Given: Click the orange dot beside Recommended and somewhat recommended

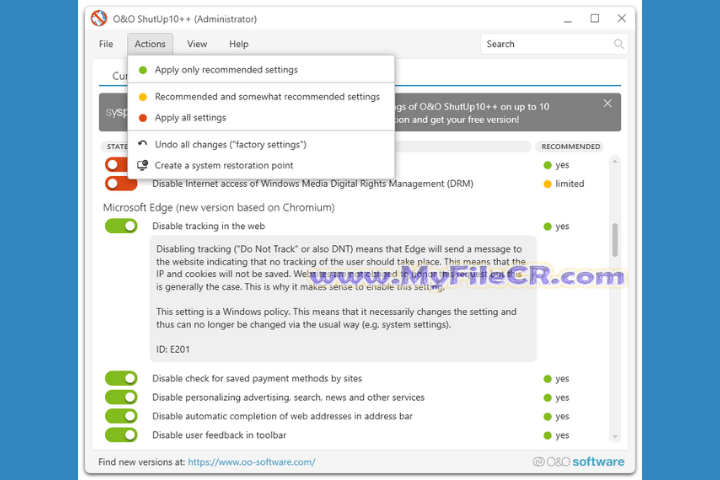Looking at the screenshot, I should click(x=143, y=97).
